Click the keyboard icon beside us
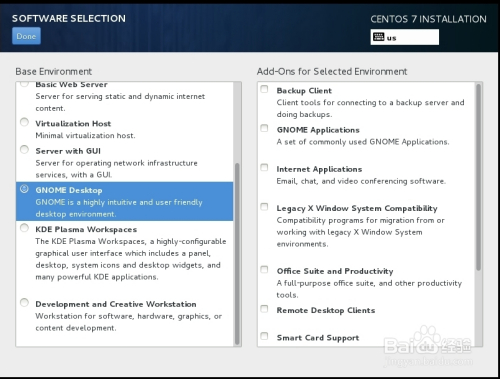This screenshot has width=500, height=379. click(379, 37)
